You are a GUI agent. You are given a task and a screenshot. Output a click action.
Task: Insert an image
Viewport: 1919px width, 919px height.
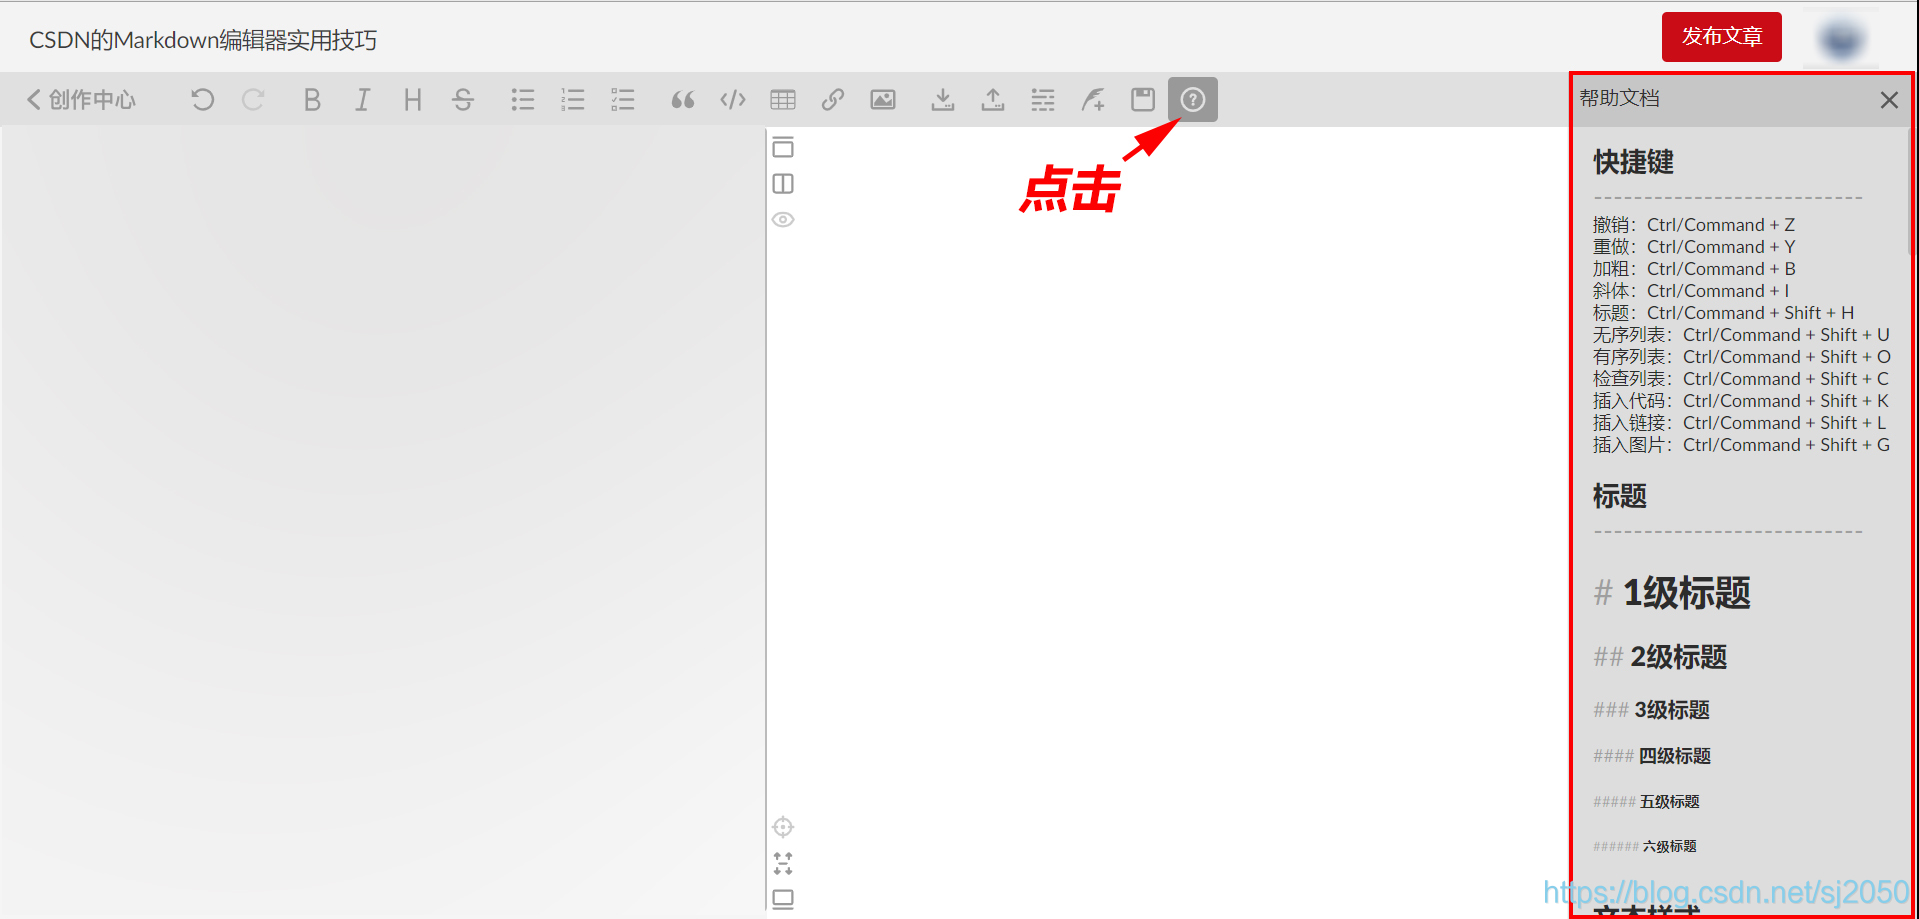pos(883,100)
